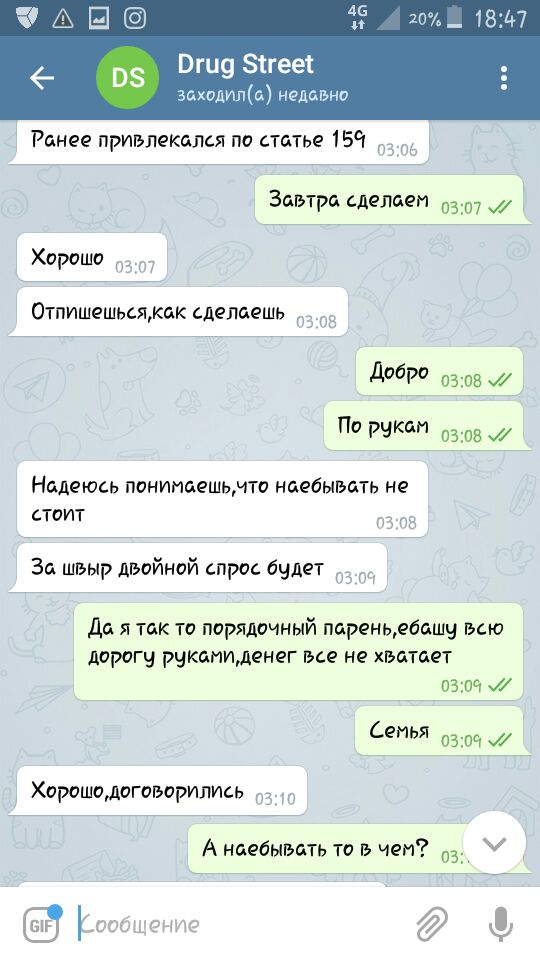
Task: Open the DS green profile avatar
Action: pyautogui.click(x=128, y=78)
